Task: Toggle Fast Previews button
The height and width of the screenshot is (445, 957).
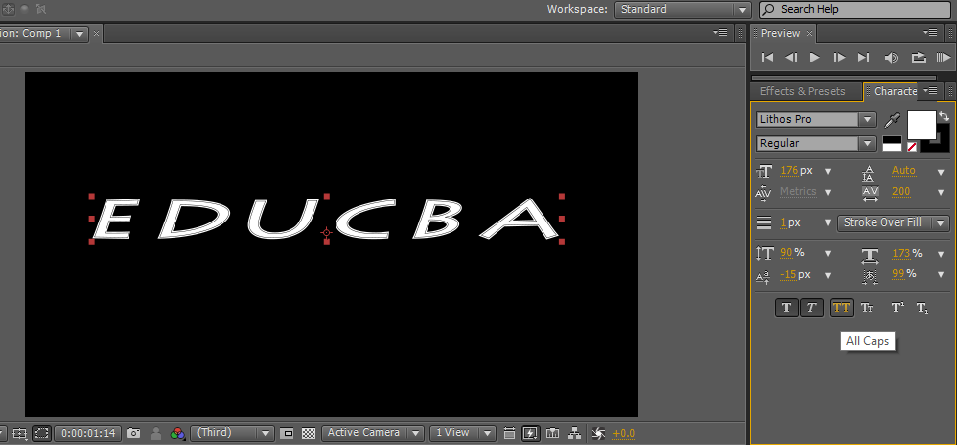Action: [x=531, y=433]
